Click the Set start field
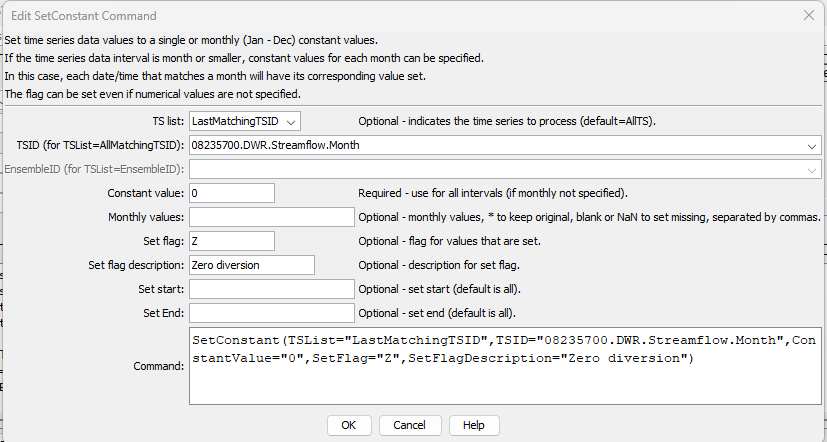Screen dimensions: 827x442 pyautogui.click(x=272, y=289)
